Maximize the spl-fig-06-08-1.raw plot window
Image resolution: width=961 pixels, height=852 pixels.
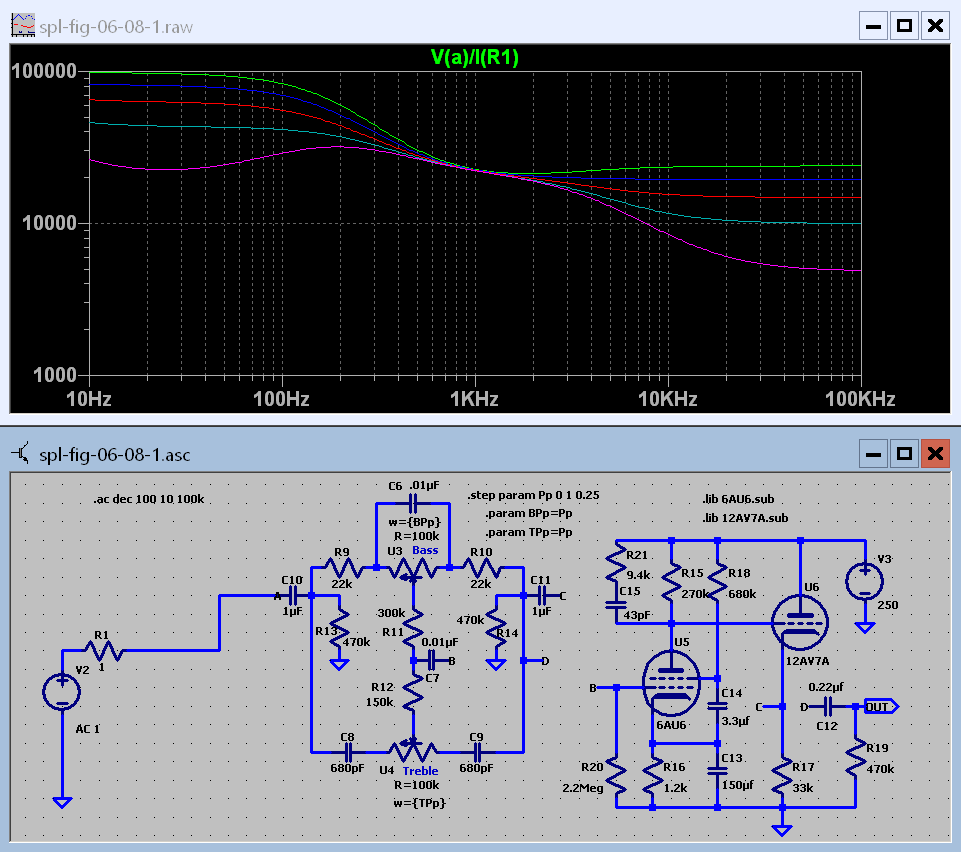(904, 26)
